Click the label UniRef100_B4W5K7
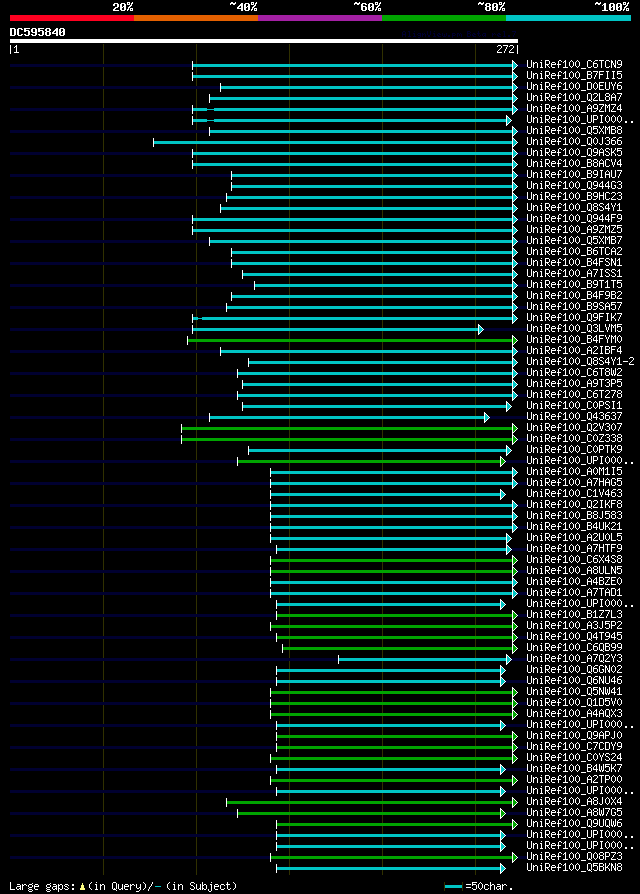This screenshot has height=894, width=640. click(574, 769)
